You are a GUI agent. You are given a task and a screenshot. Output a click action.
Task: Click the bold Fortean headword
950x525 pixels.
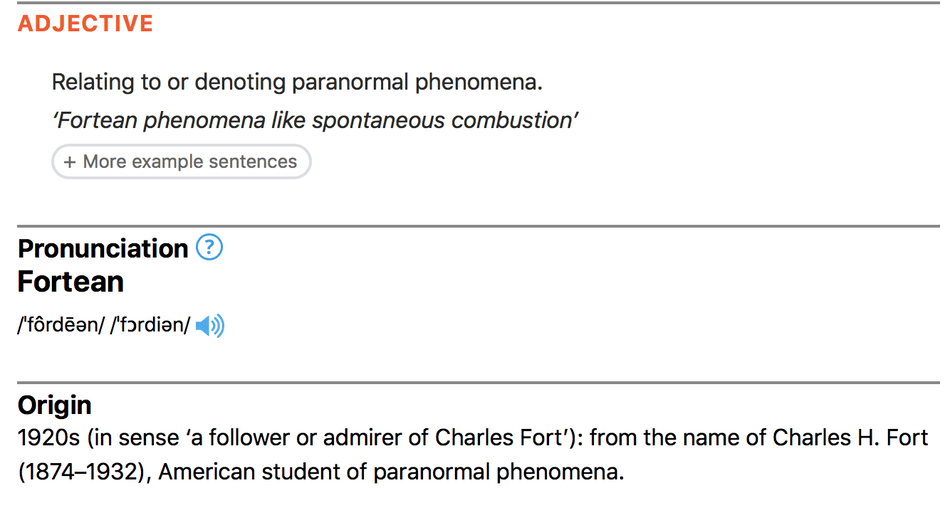71,282
